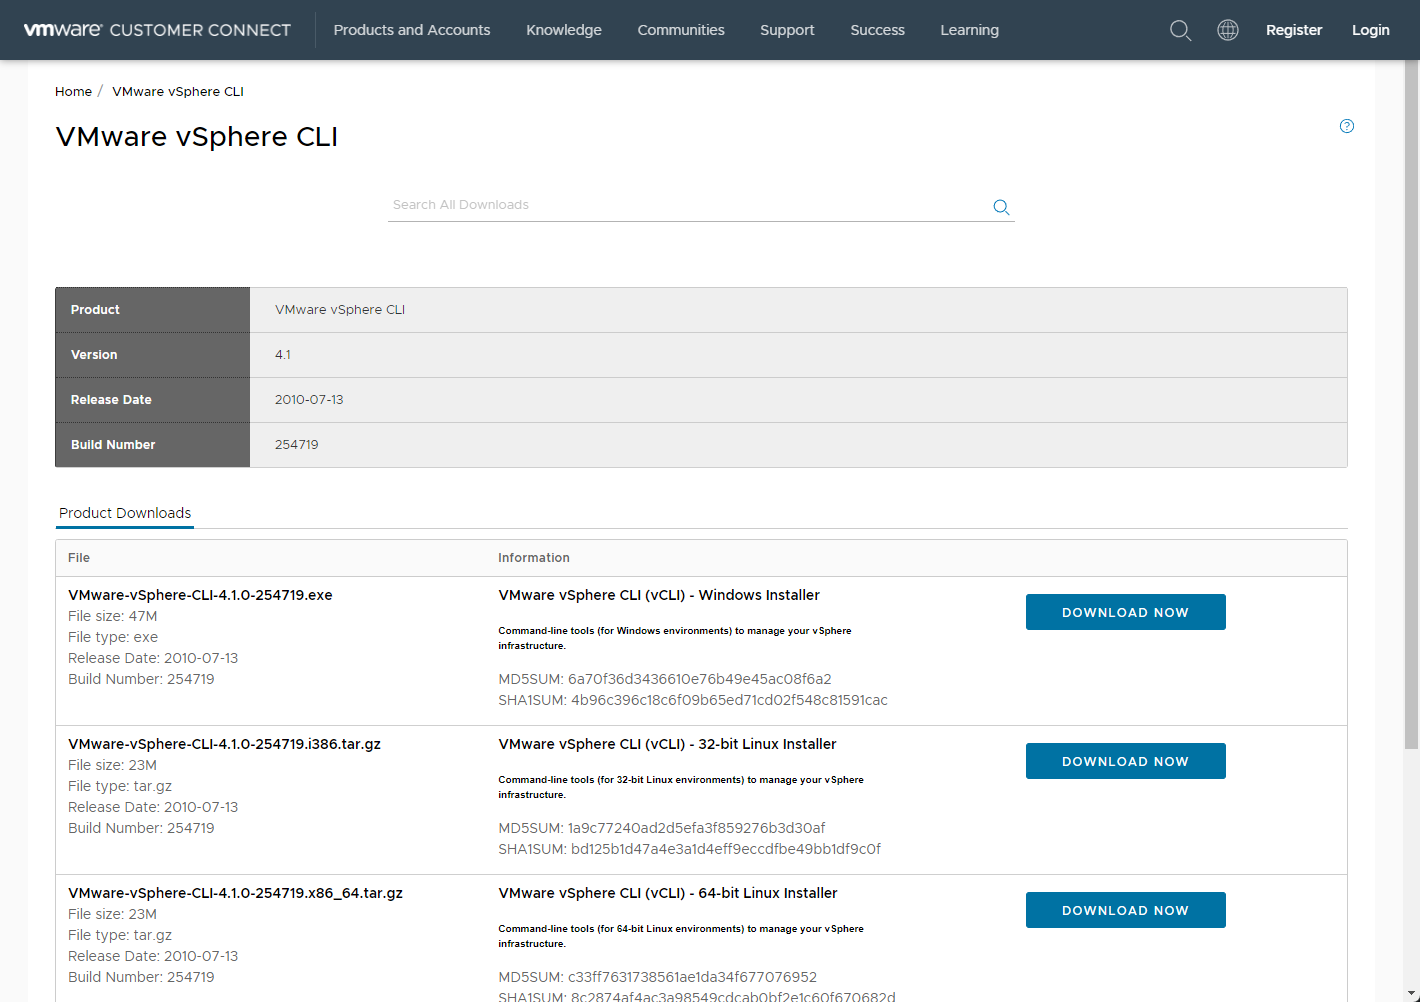
Task: Select the Product Downloads tab
Action: pyautogui.click(x=125, y=513)
